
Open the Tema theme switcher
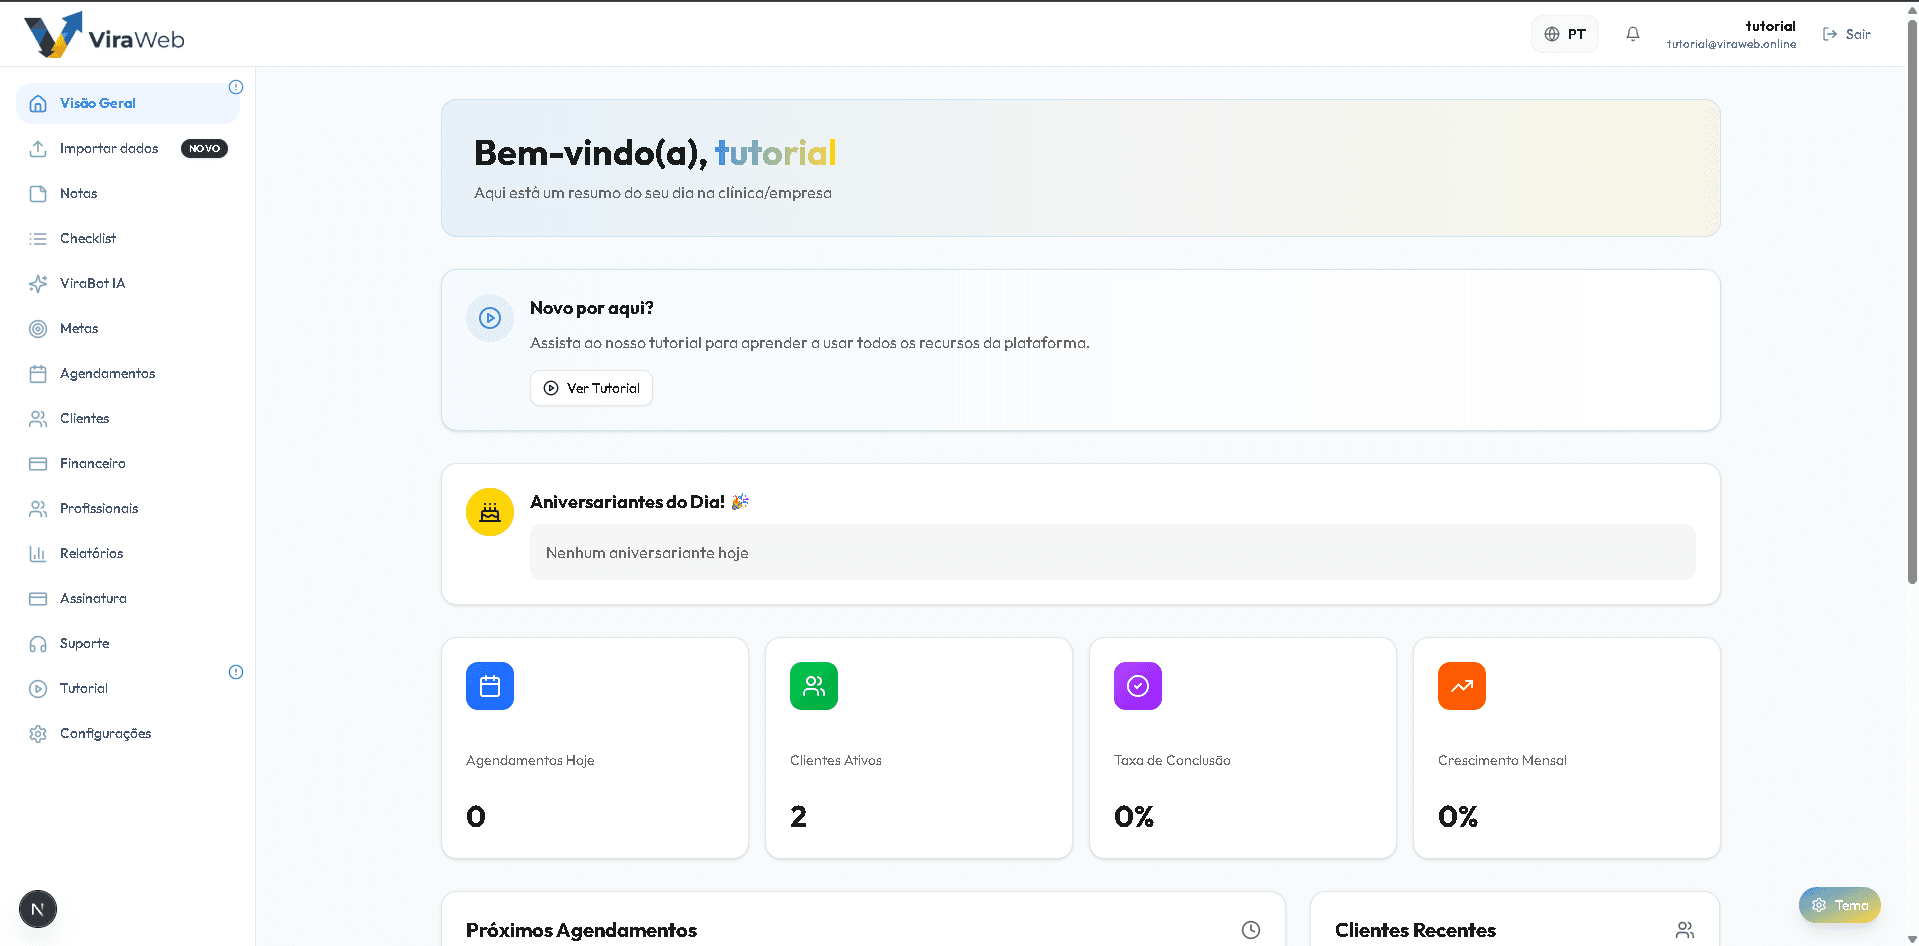(1840, 905)
